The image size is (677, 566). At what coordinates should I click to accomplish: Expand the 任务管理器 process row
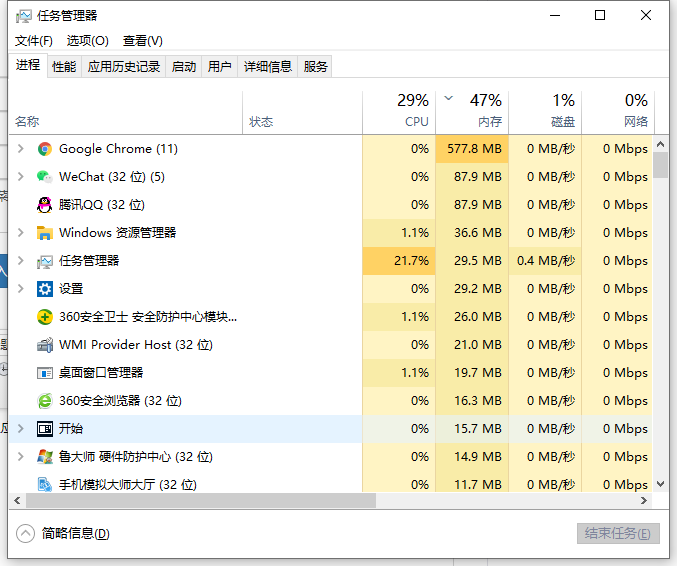coord(21,261)
